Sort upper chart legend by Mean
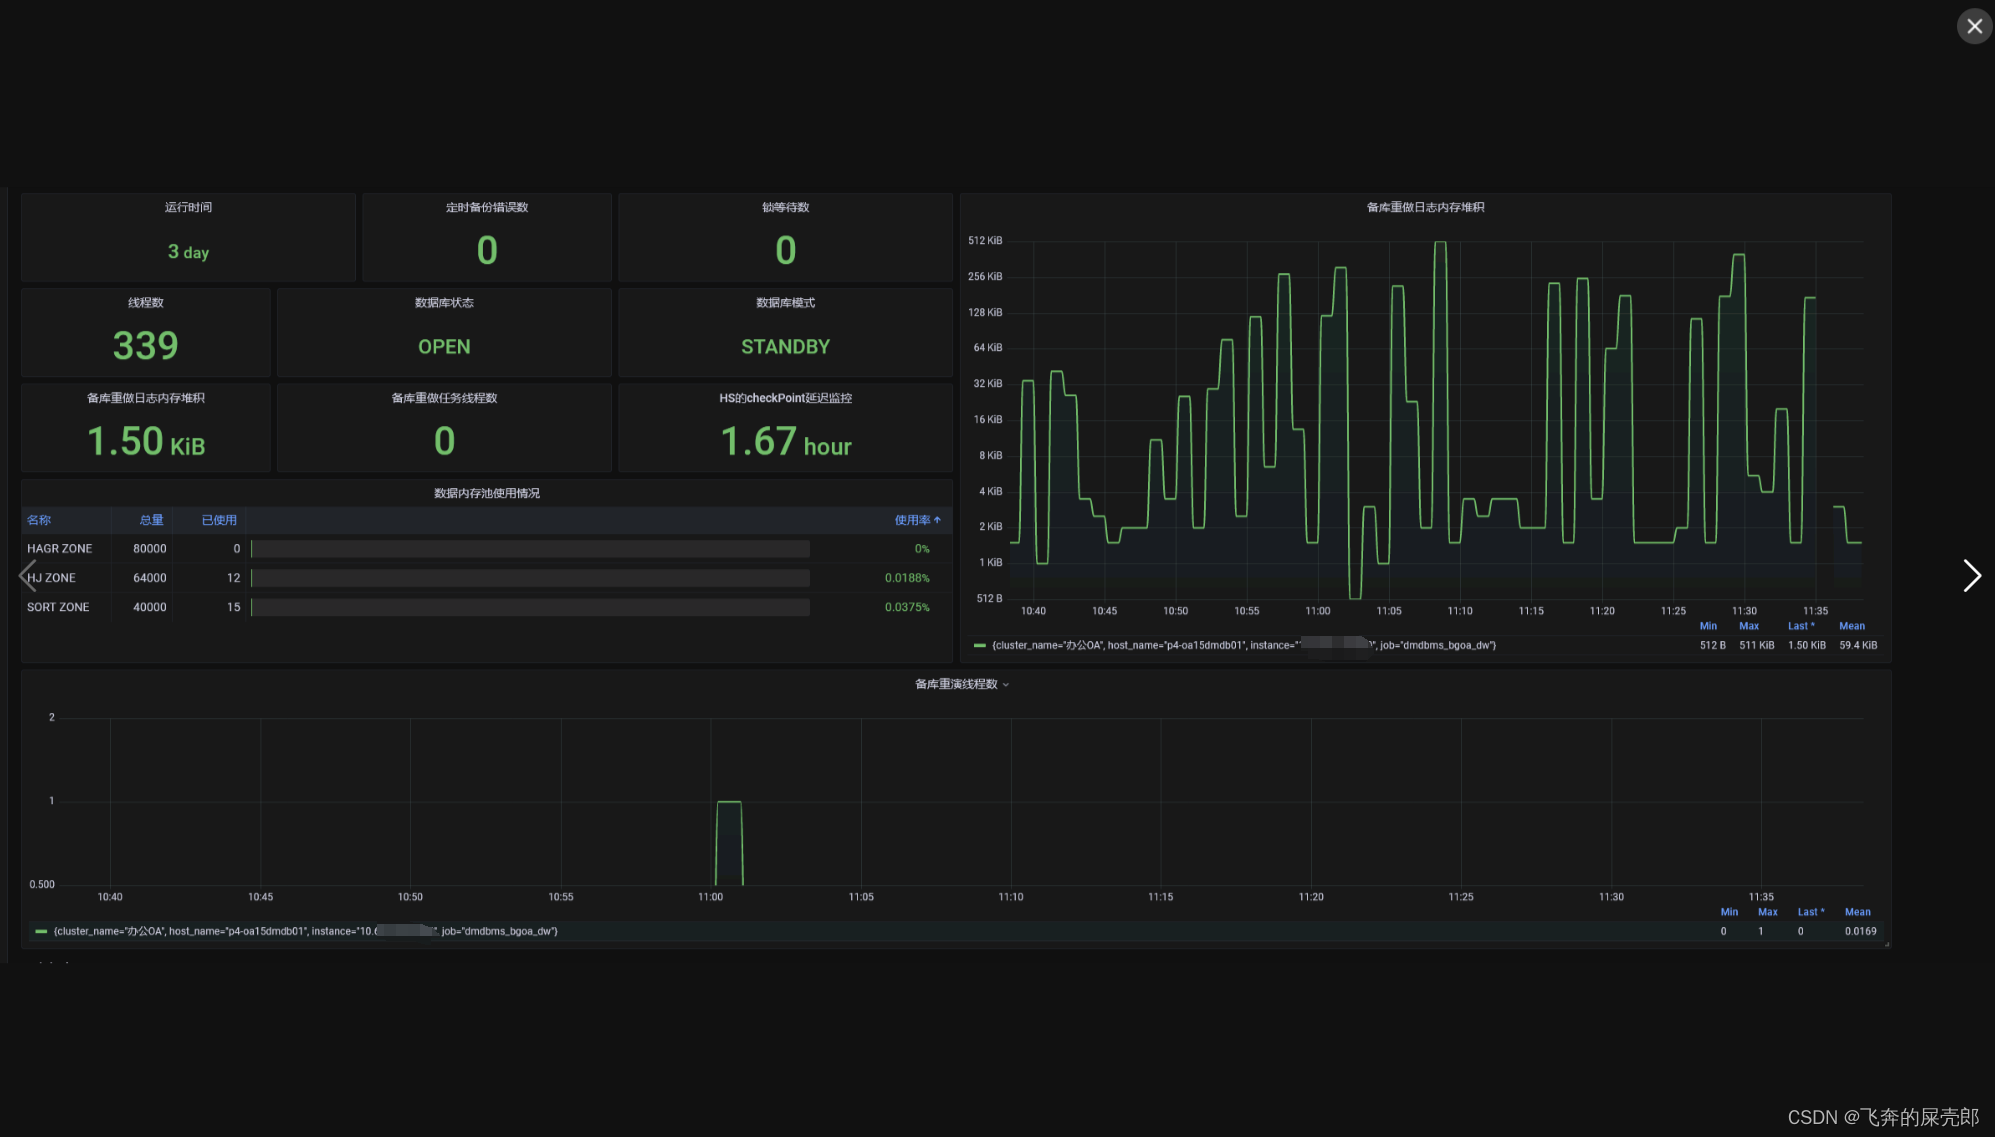Screen dimensions: 1995x1137 1851,626
